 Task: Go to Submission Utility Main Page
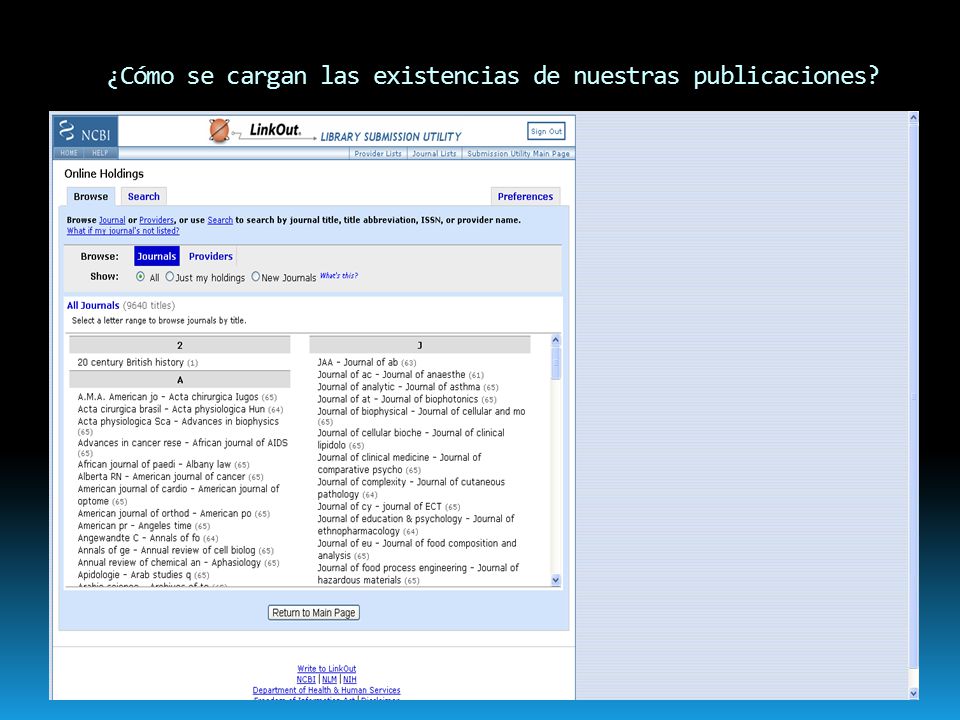(518, 154)
